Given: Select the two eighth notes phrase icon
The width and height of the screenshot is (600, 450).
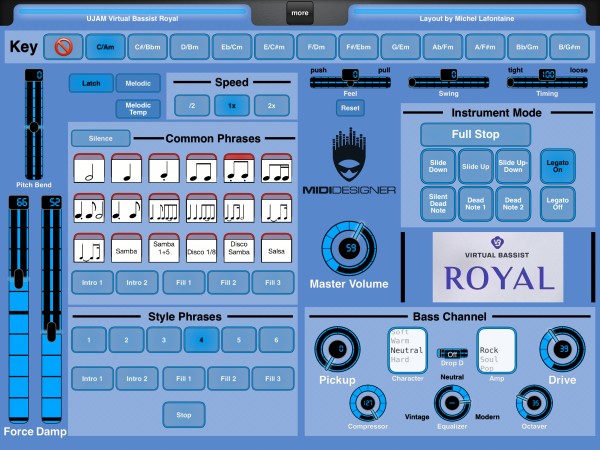Looking at the screenshot, I should tap(201, 168).
